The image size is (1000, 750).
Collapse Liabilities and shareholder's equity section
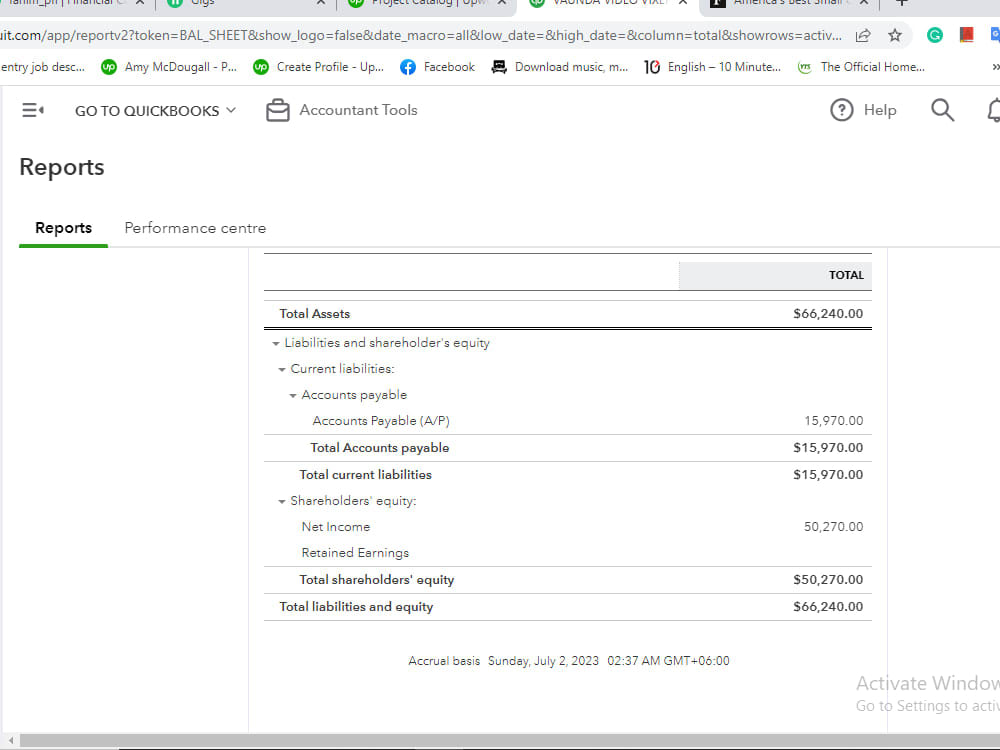coord(276,343)
